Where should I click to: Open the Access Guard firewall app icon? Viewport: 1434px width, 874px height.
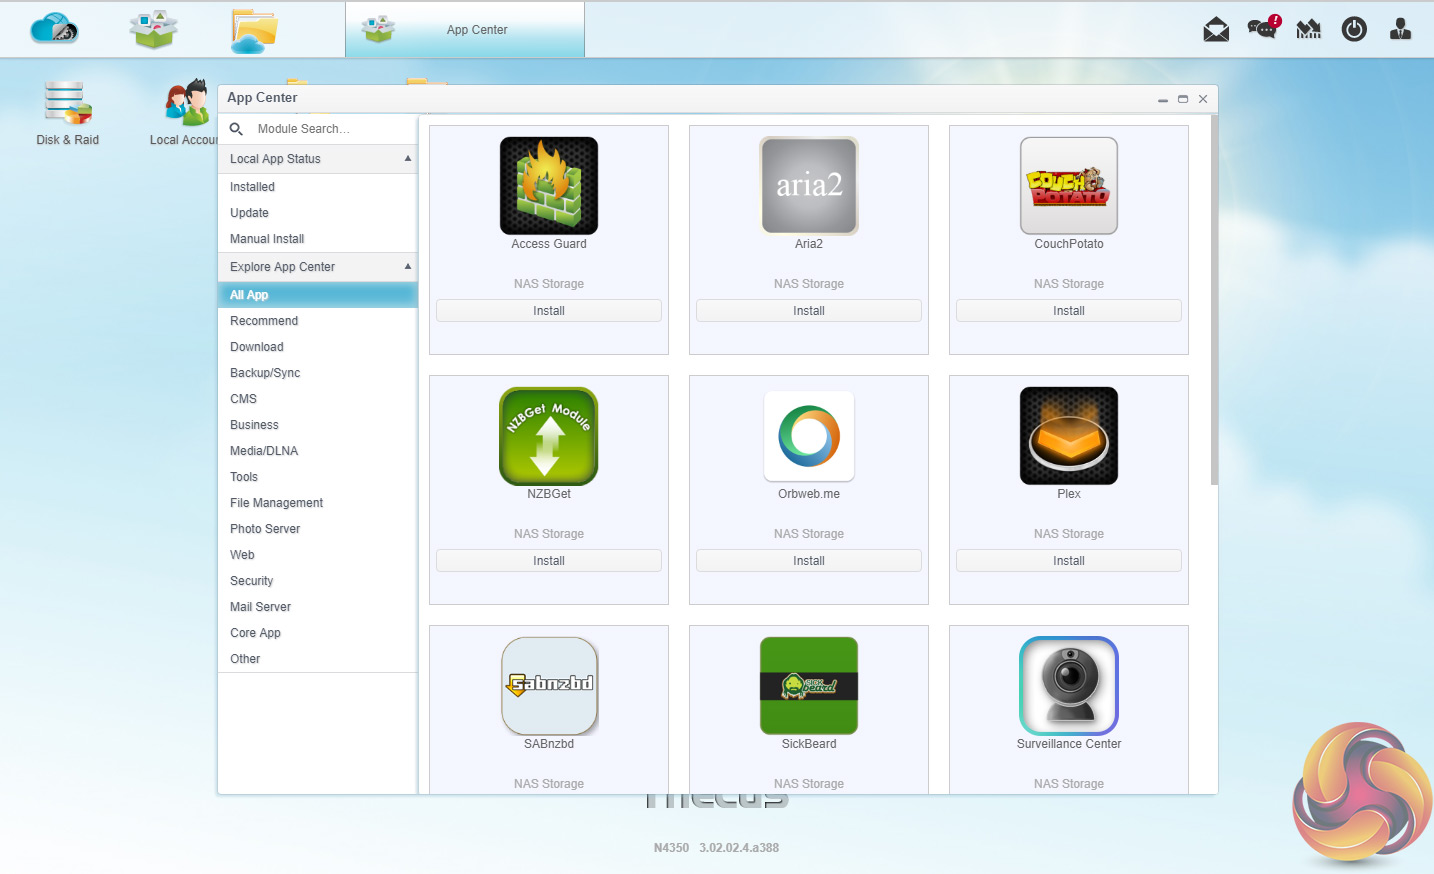[x=549, y=186]
